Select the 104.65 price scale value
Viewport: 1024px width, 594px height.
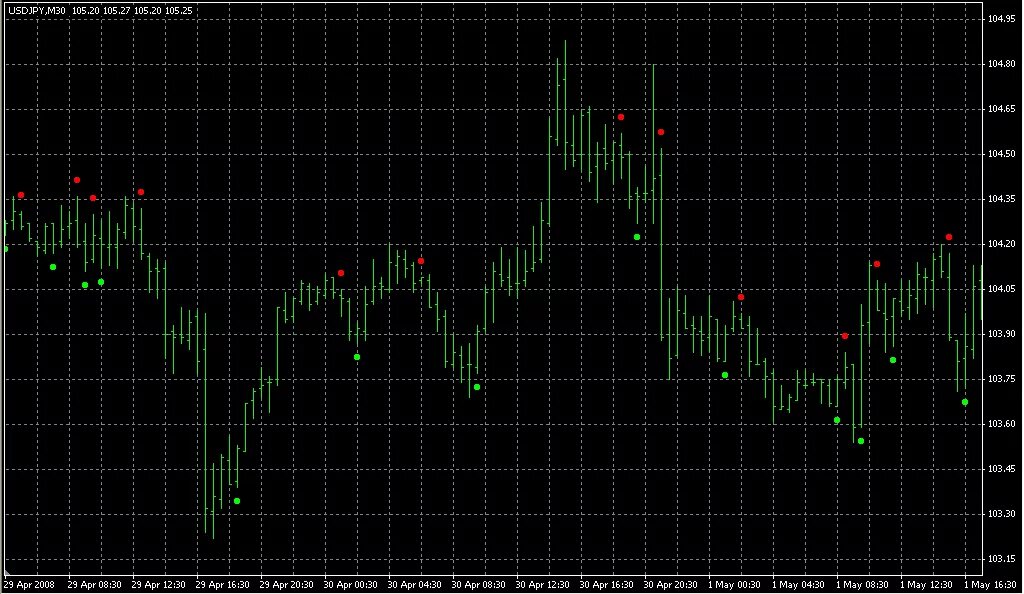1001,109
